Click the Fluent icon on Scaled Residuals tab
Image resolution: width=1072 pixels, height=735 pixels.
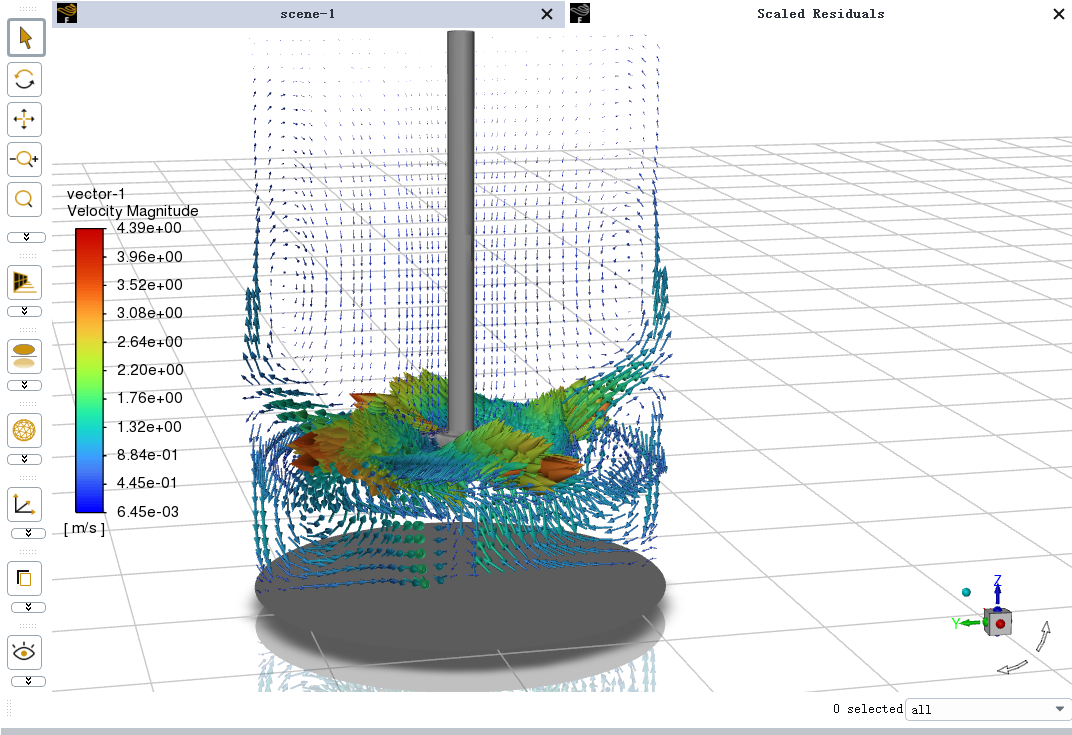coord(580,13)
